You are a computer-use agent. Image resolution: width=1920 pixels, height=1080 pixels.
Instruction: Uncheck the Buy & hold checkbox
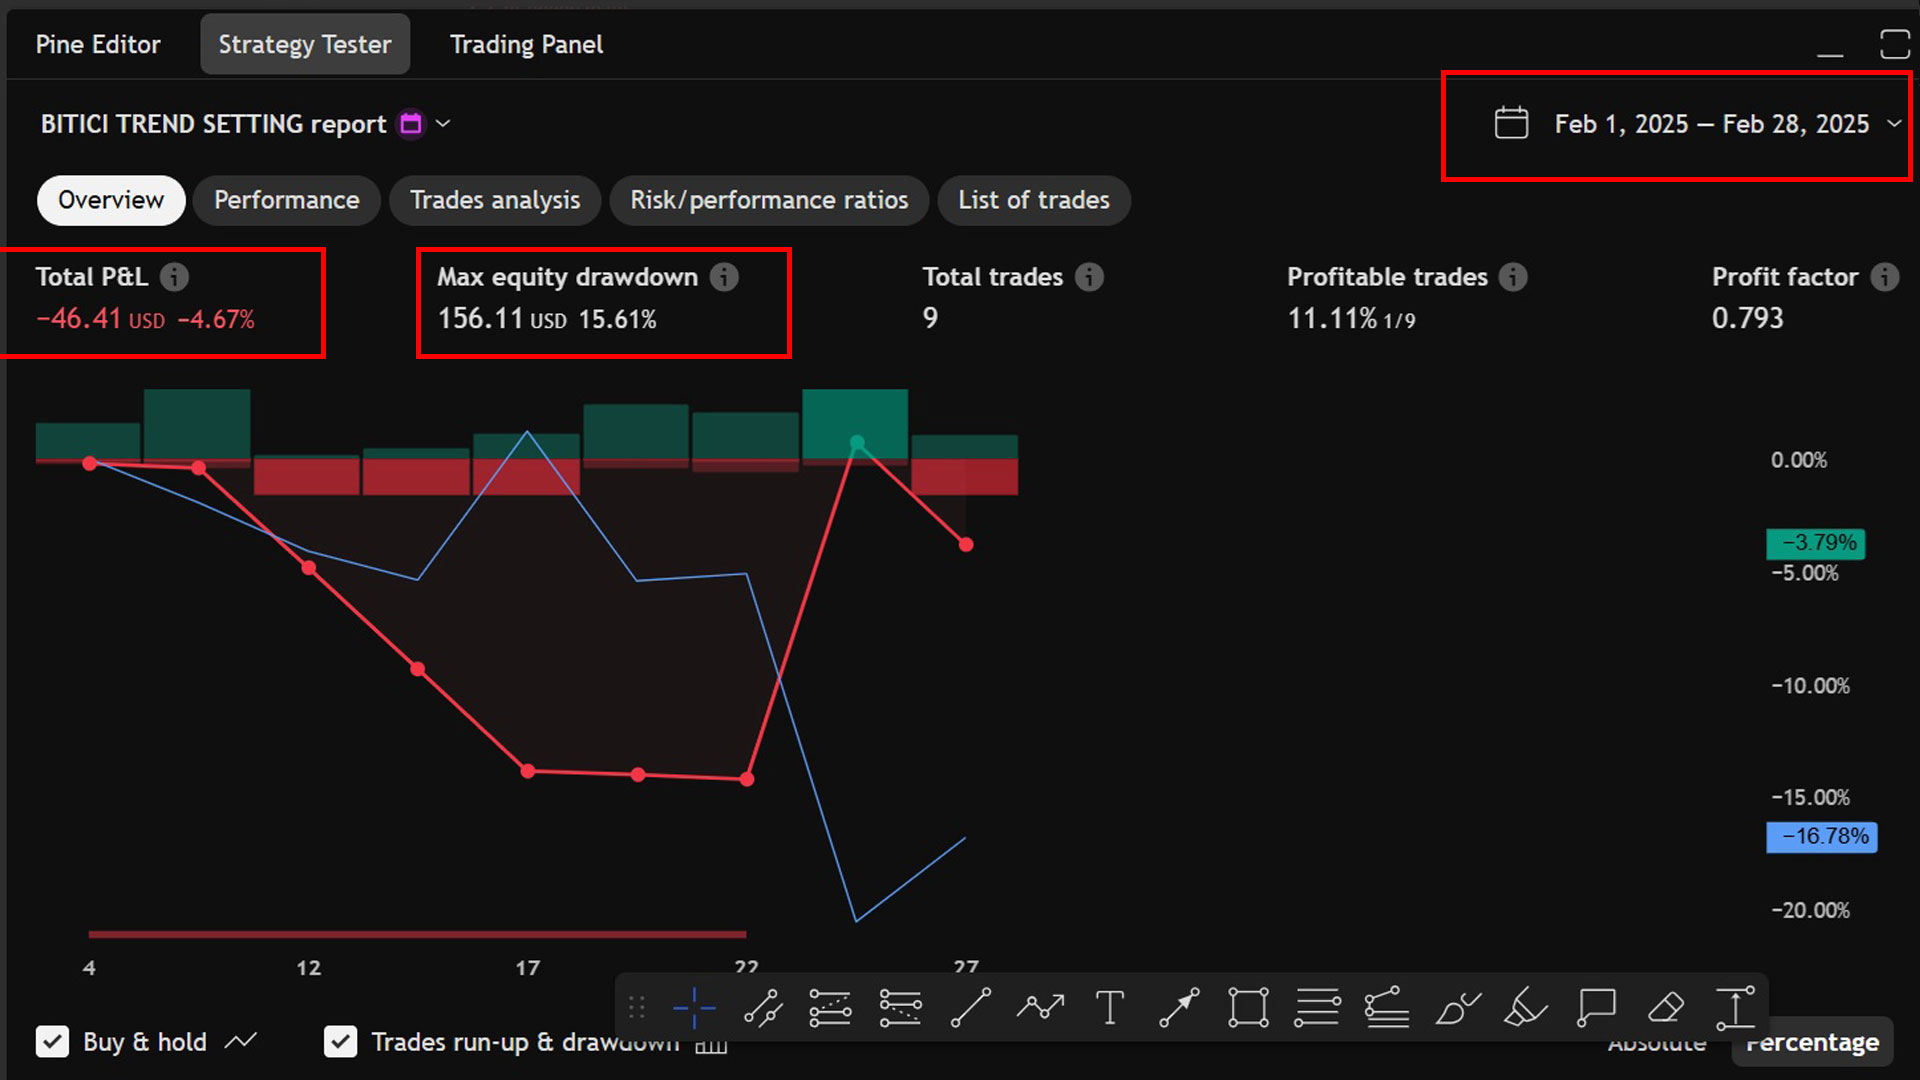(x=52, y=1042)
